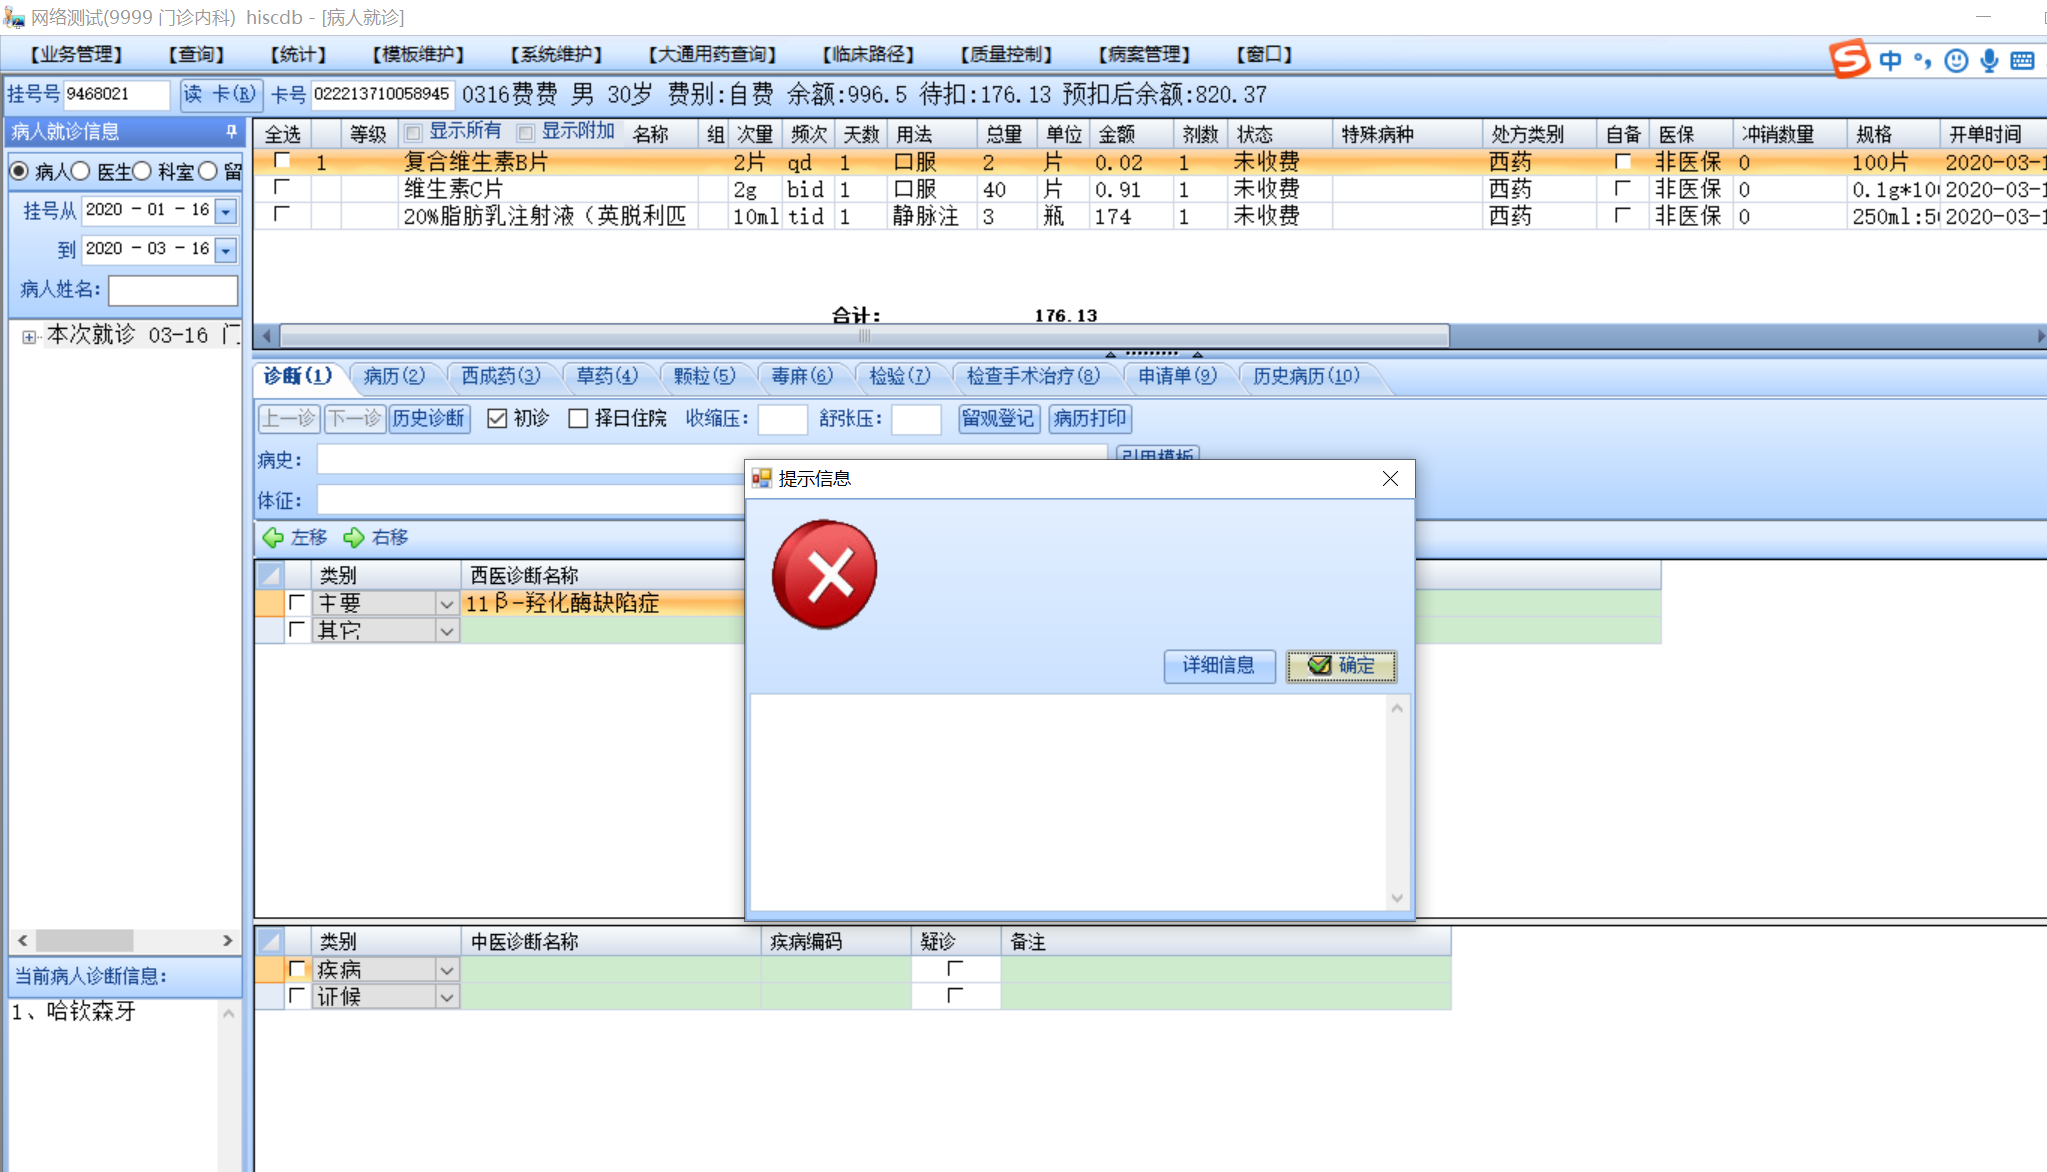Click the 详细信息 button

[1218, 666]
